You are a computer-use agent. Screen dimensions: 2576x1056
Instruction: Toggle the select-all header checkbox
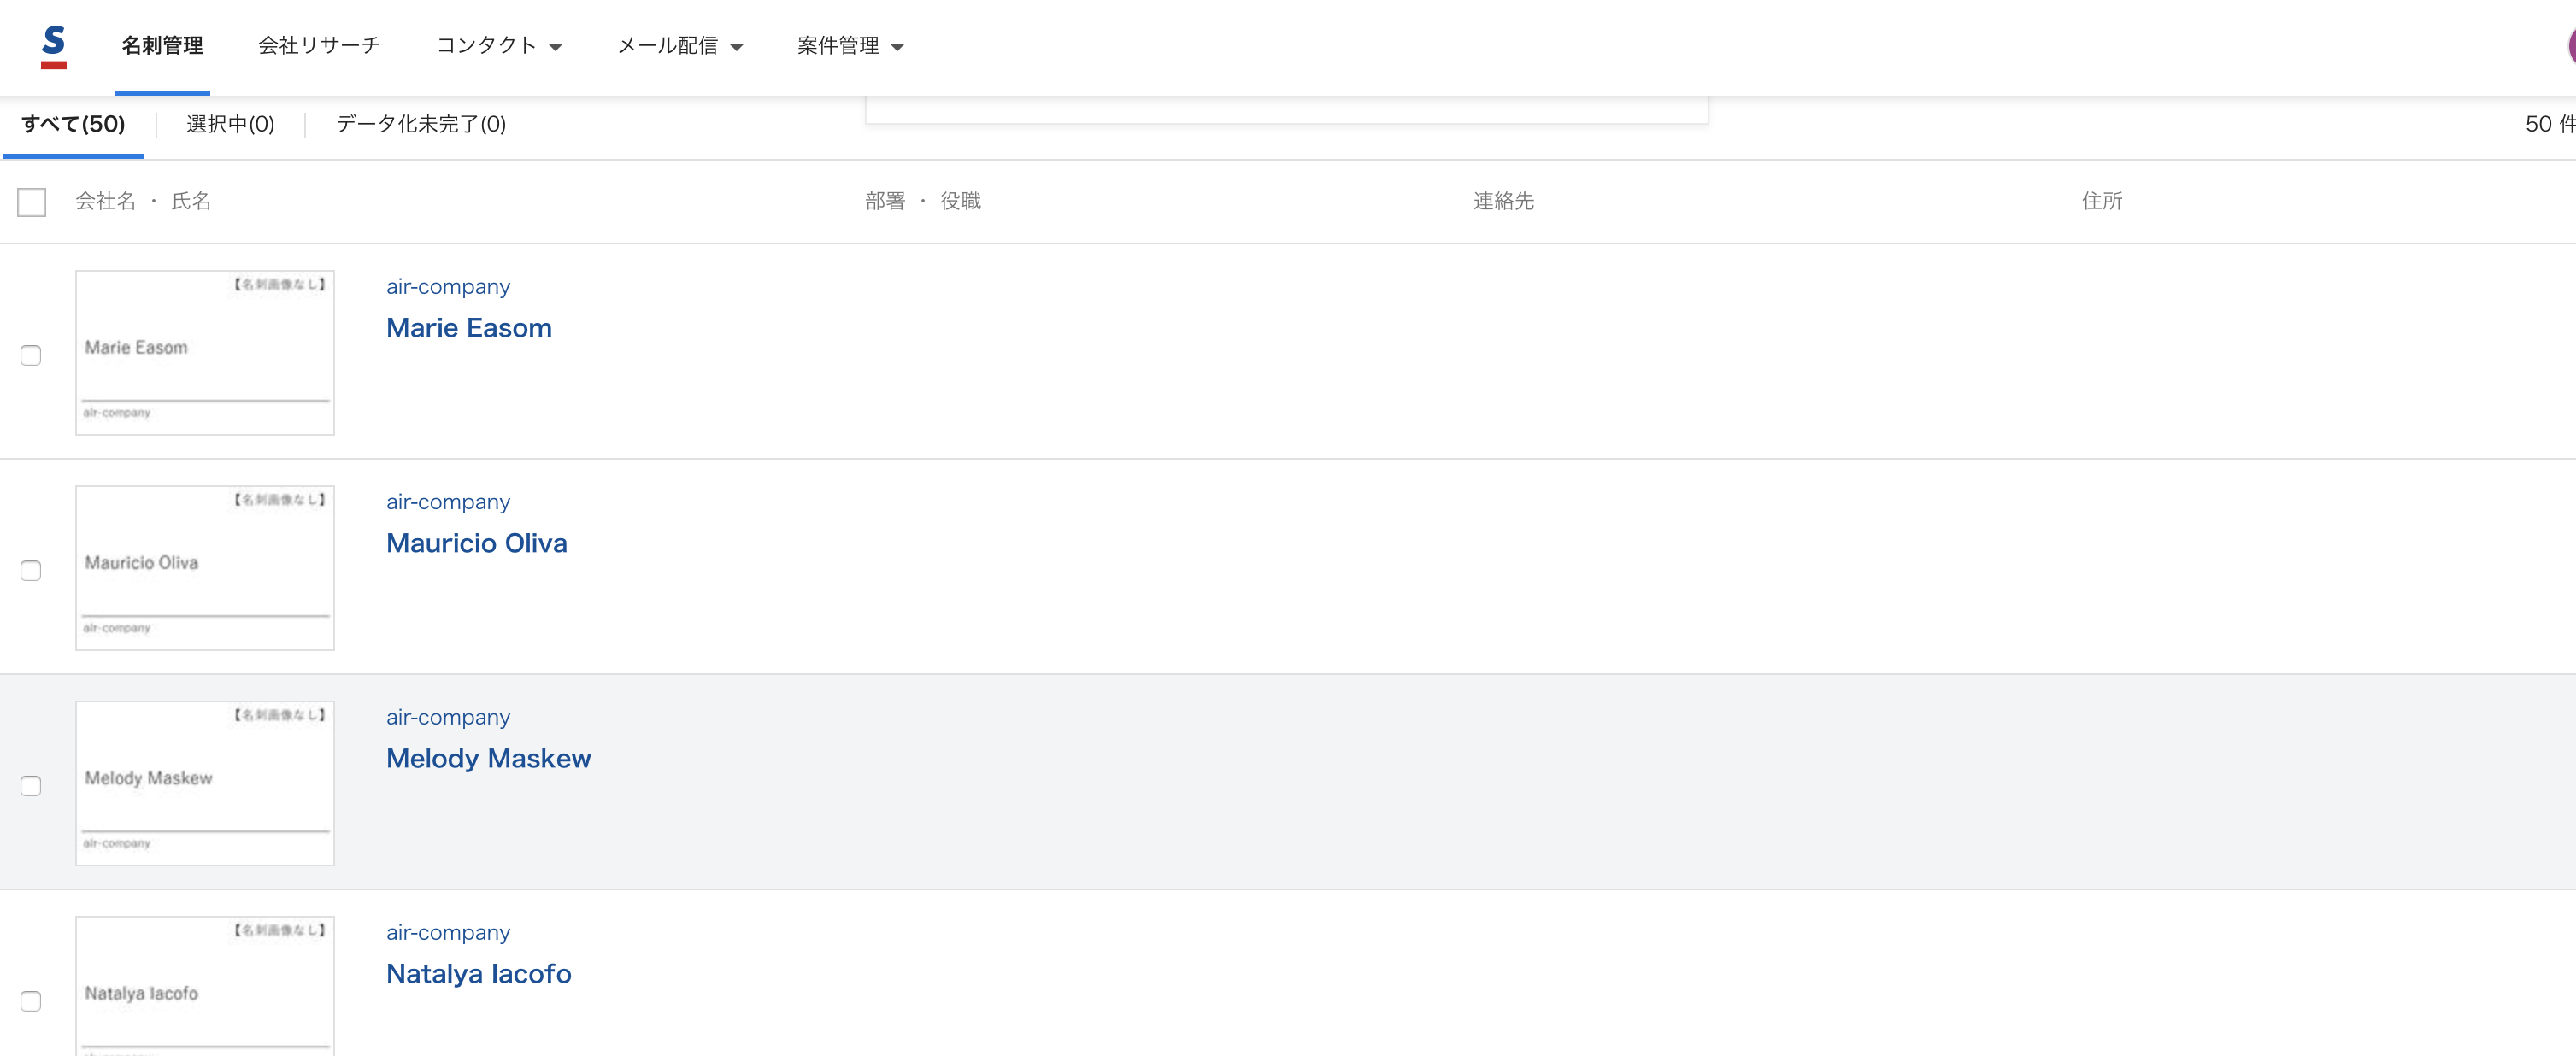pos(32,203)
